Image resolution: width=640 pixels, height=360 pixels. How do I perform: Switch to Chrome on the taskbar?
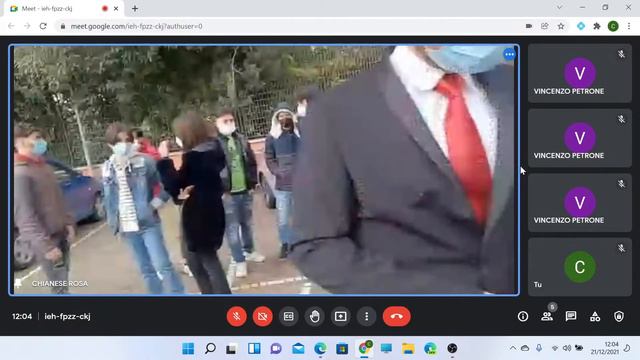pyautogui.click(x=364, y=349)
